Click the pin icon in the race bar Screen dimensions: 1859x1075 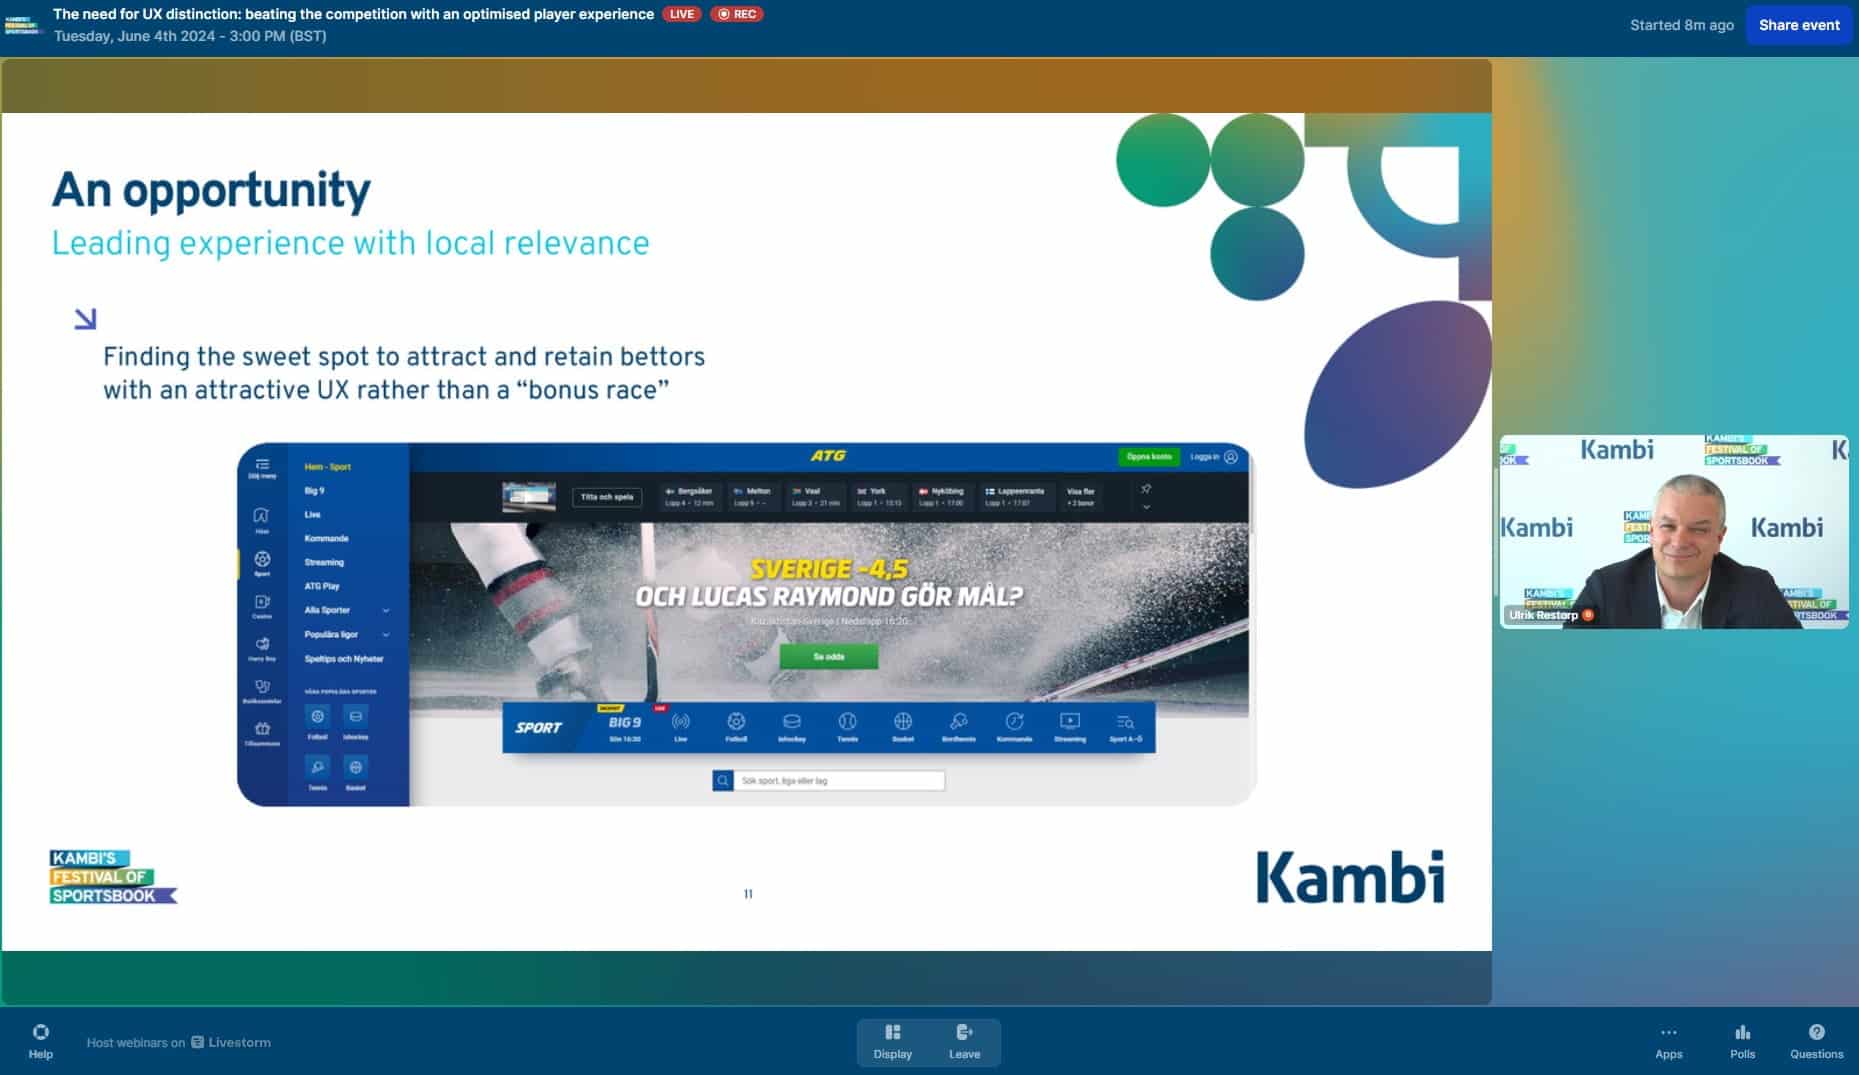pos(1146,489)
